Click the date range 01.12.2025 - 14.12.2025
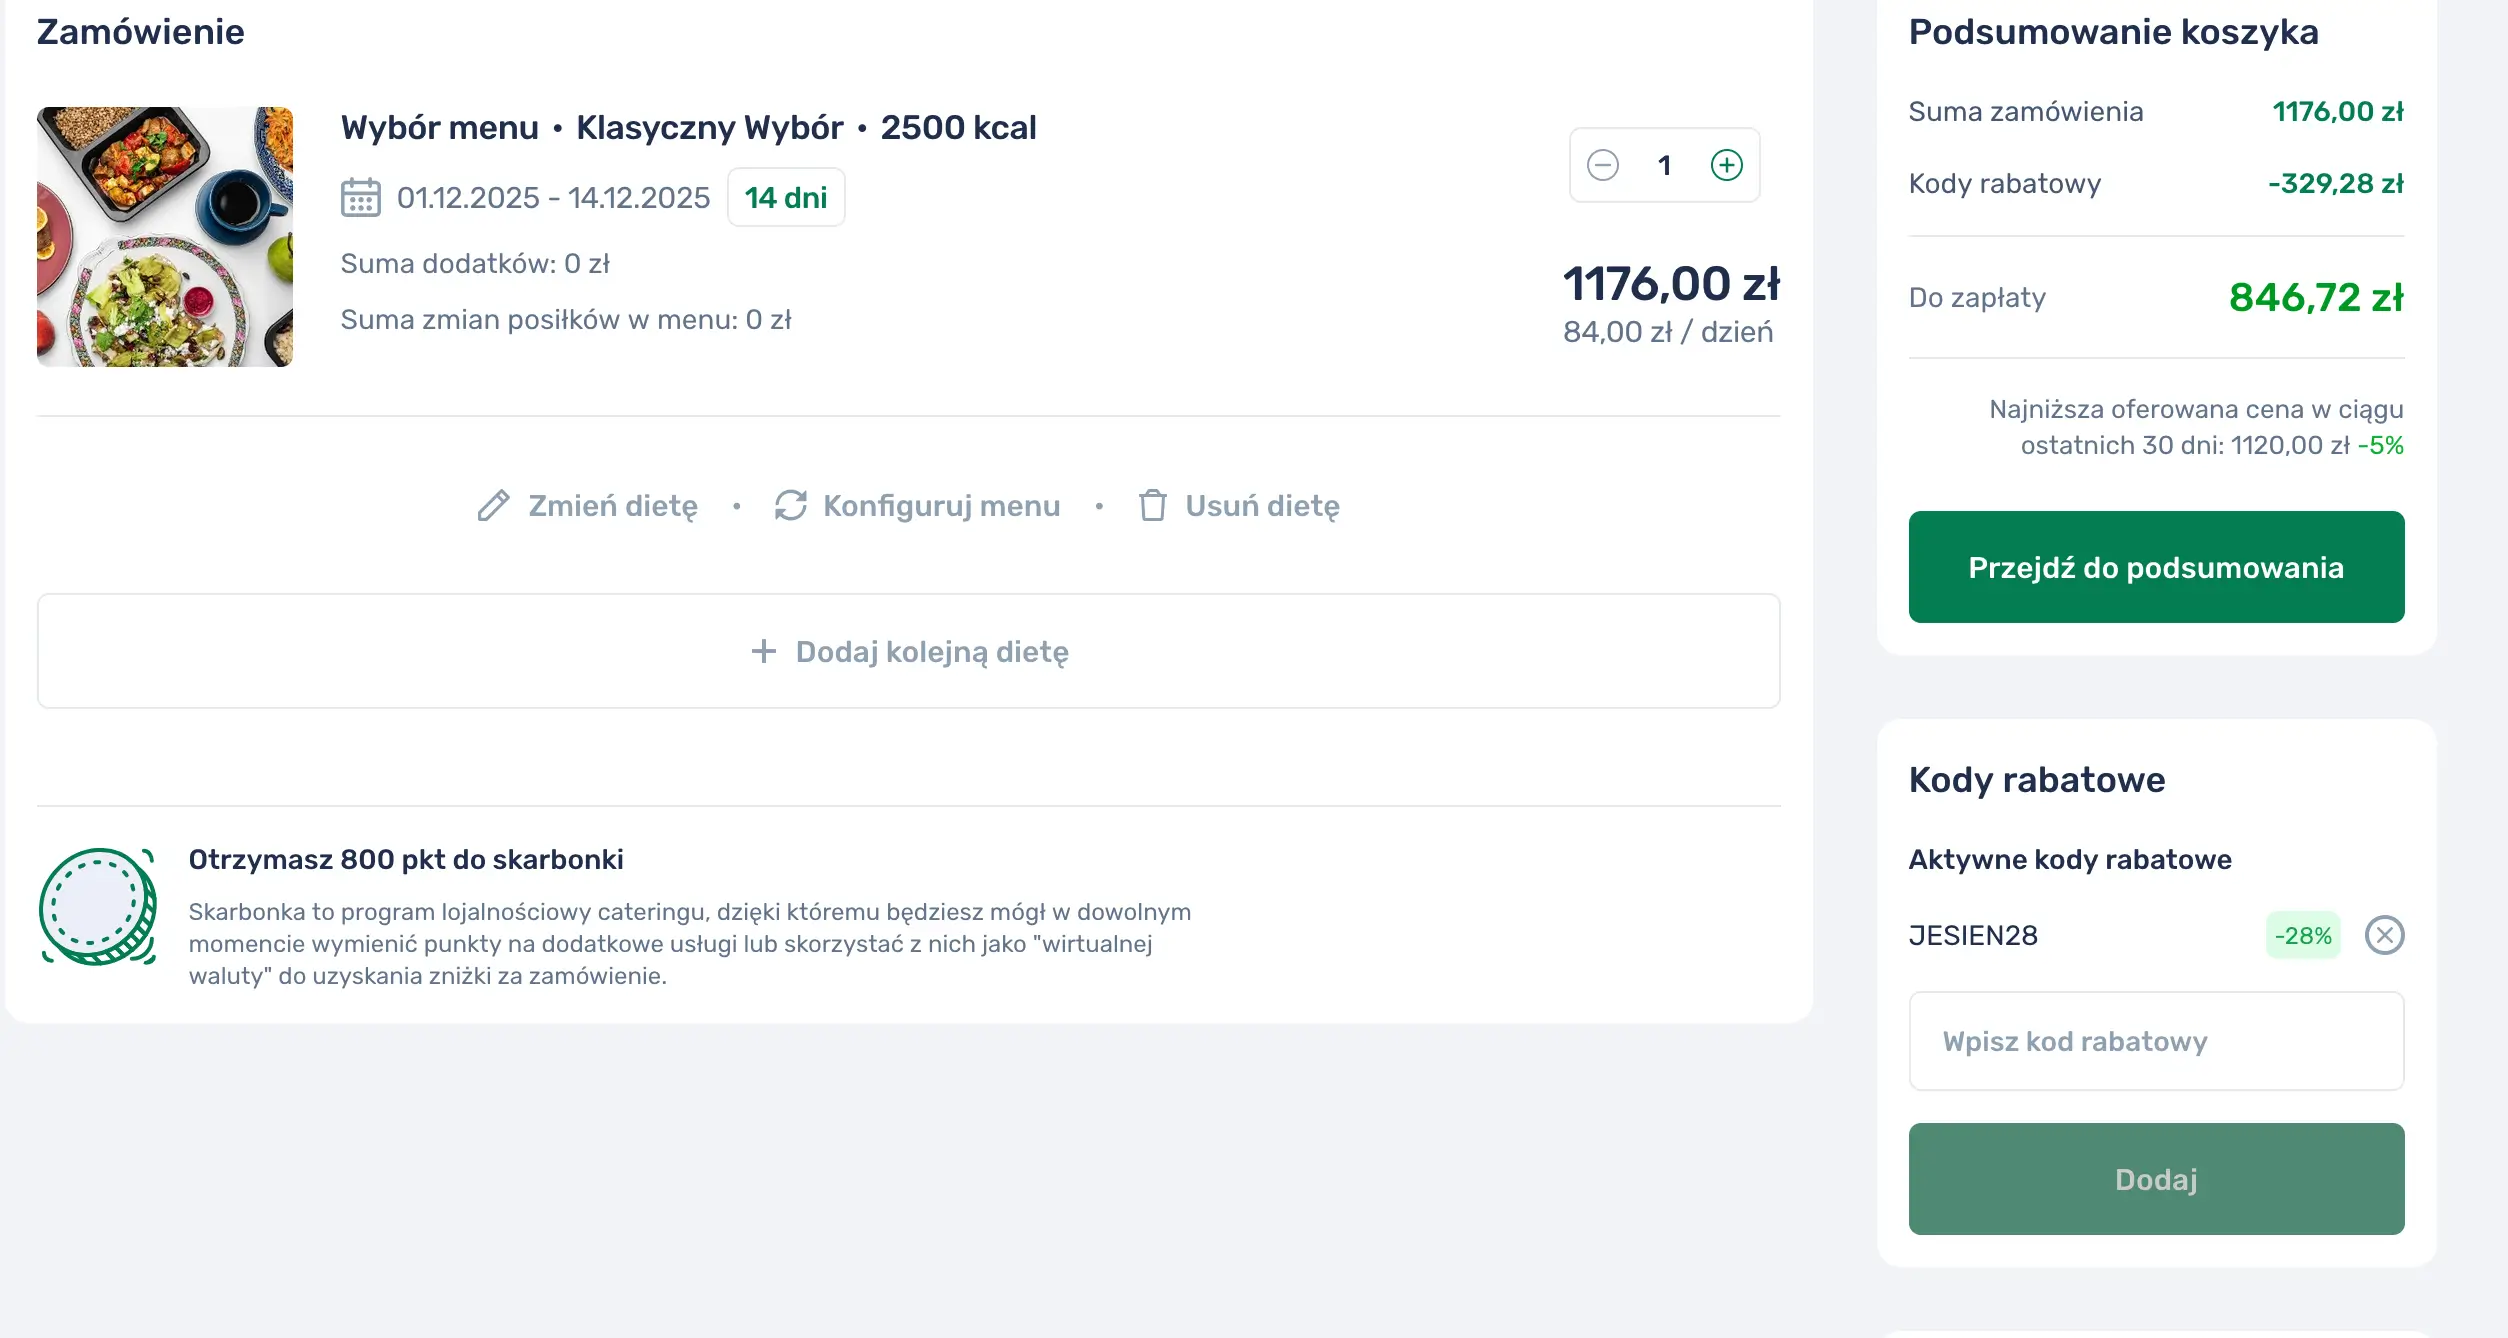This screenshot has width=2508, height=1338. 553,198
